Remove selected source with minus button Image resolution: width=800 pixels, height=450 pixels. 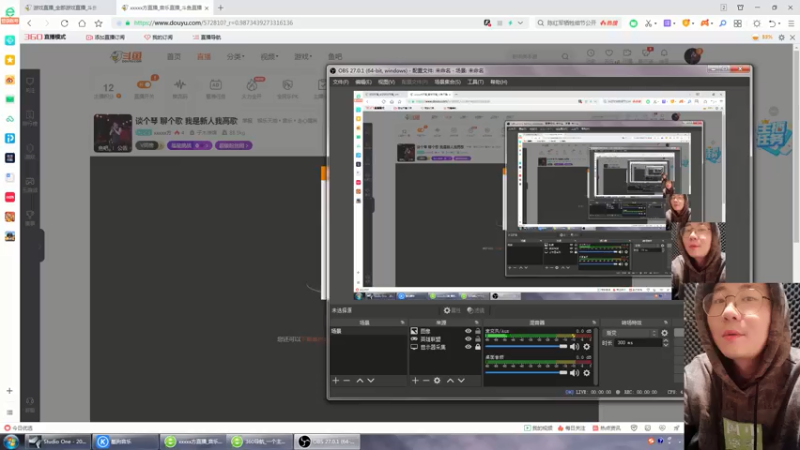coord(426,381)
